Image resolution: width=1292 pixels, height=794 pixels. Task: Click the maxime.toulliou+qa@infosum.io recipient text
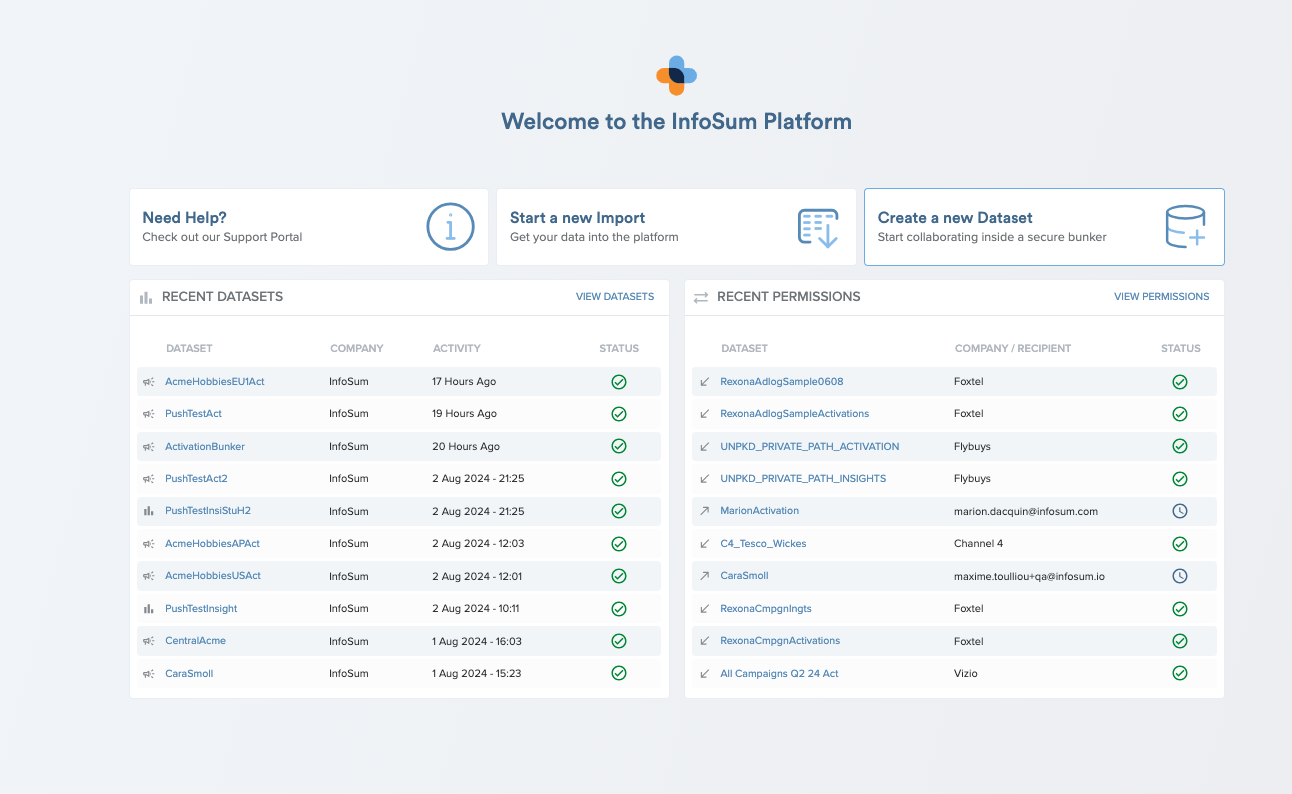click(x=1029, y=576)
